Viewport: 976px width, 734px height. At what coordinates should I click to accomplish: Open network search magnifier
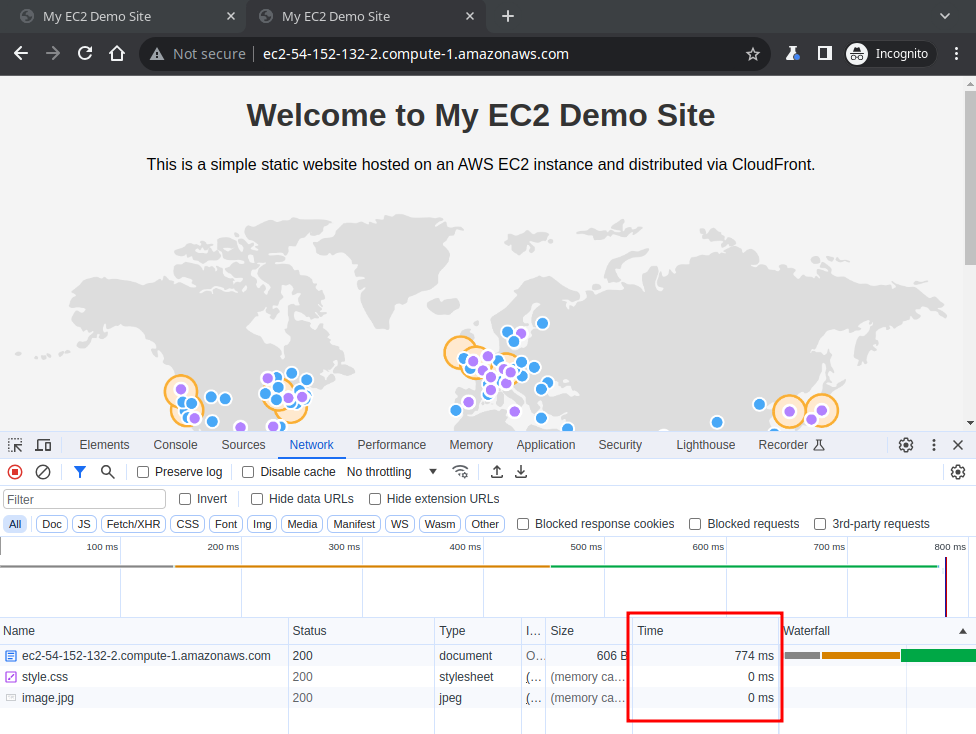(x=108, y=472)
